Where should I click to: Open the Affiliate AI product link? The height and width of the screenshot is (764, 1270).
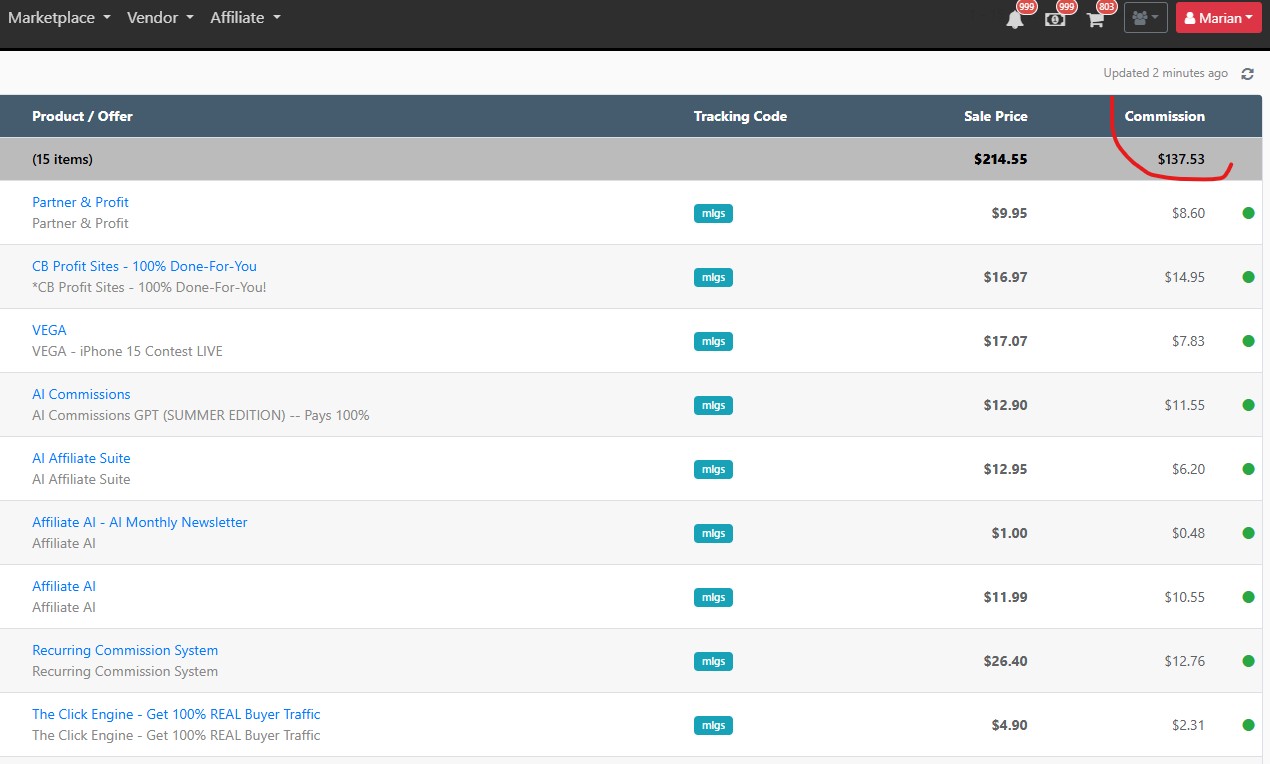[64, 586]
